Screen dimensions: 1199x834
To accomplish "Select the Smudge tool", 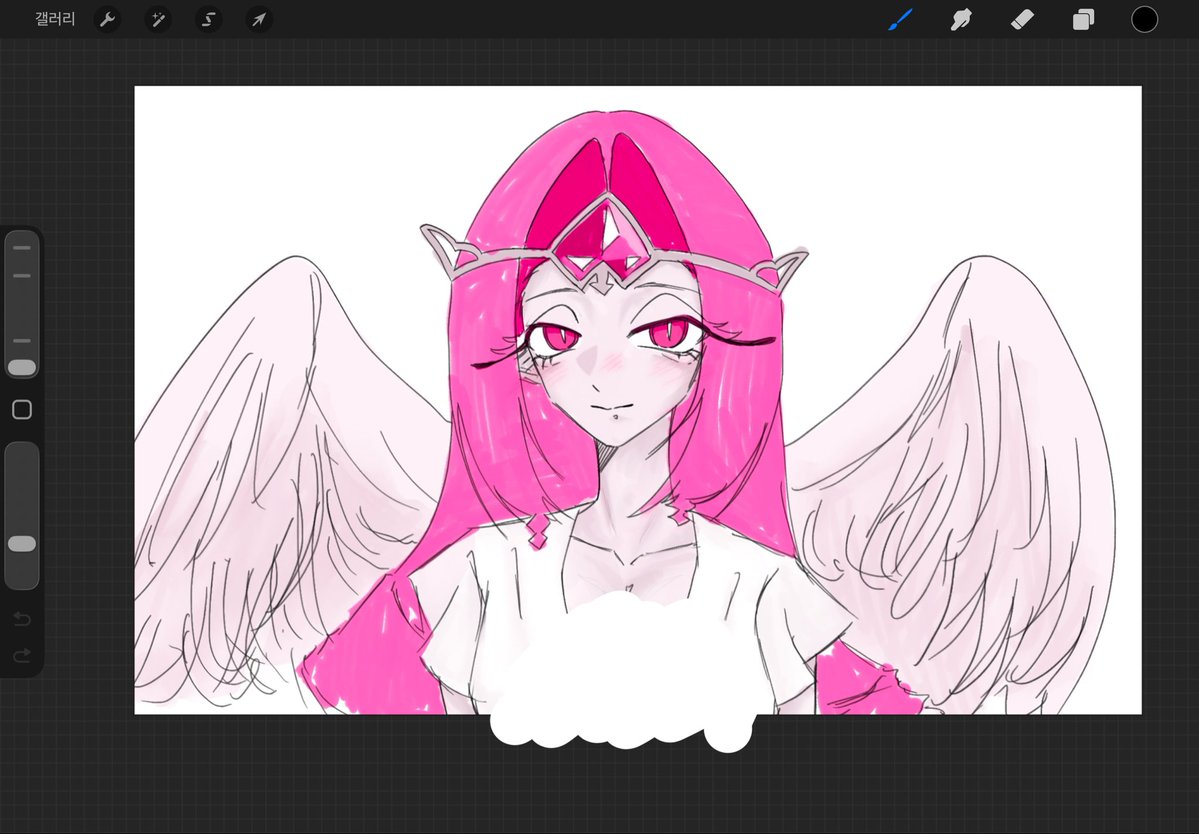I will click(961, 19).
